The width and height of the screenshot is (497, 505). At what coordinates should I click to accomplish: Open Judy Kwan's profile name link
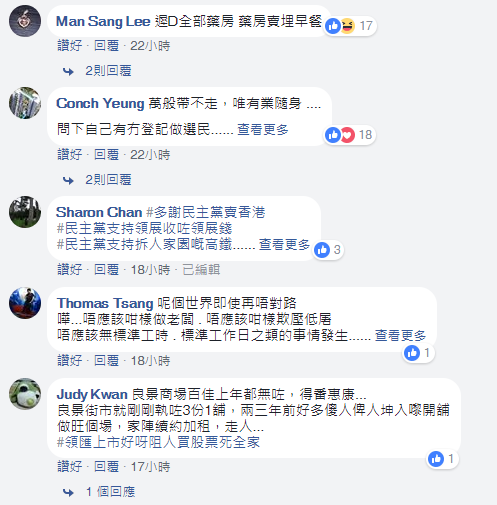click(92, 394)
